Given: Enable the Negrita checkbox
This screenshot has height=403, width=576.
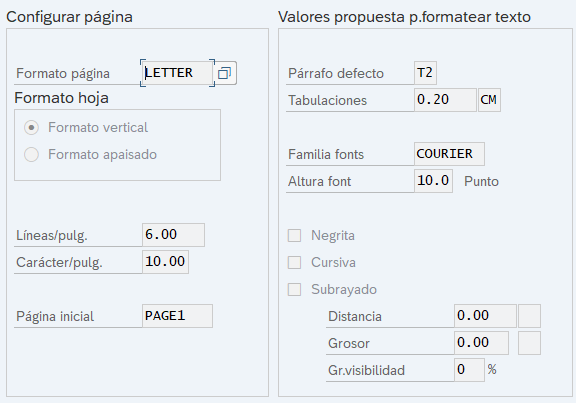Looking at the screenshot, I should pyautogui.click(x=294, y=235).
